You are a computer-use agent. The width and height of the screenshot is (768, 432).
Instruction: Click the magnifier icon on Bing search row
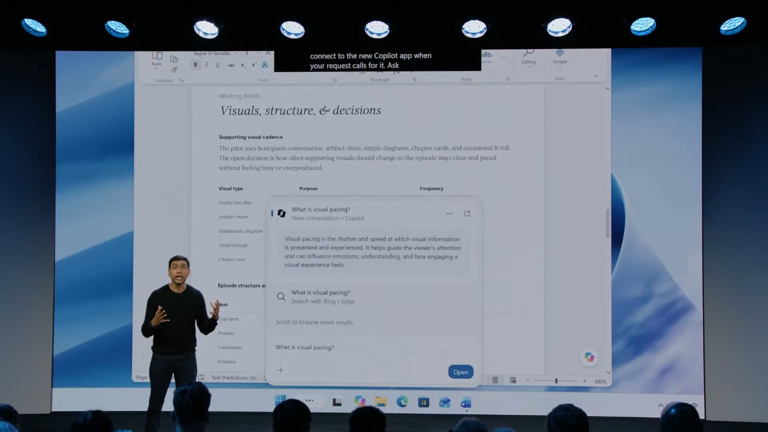(x=281, y=297)
